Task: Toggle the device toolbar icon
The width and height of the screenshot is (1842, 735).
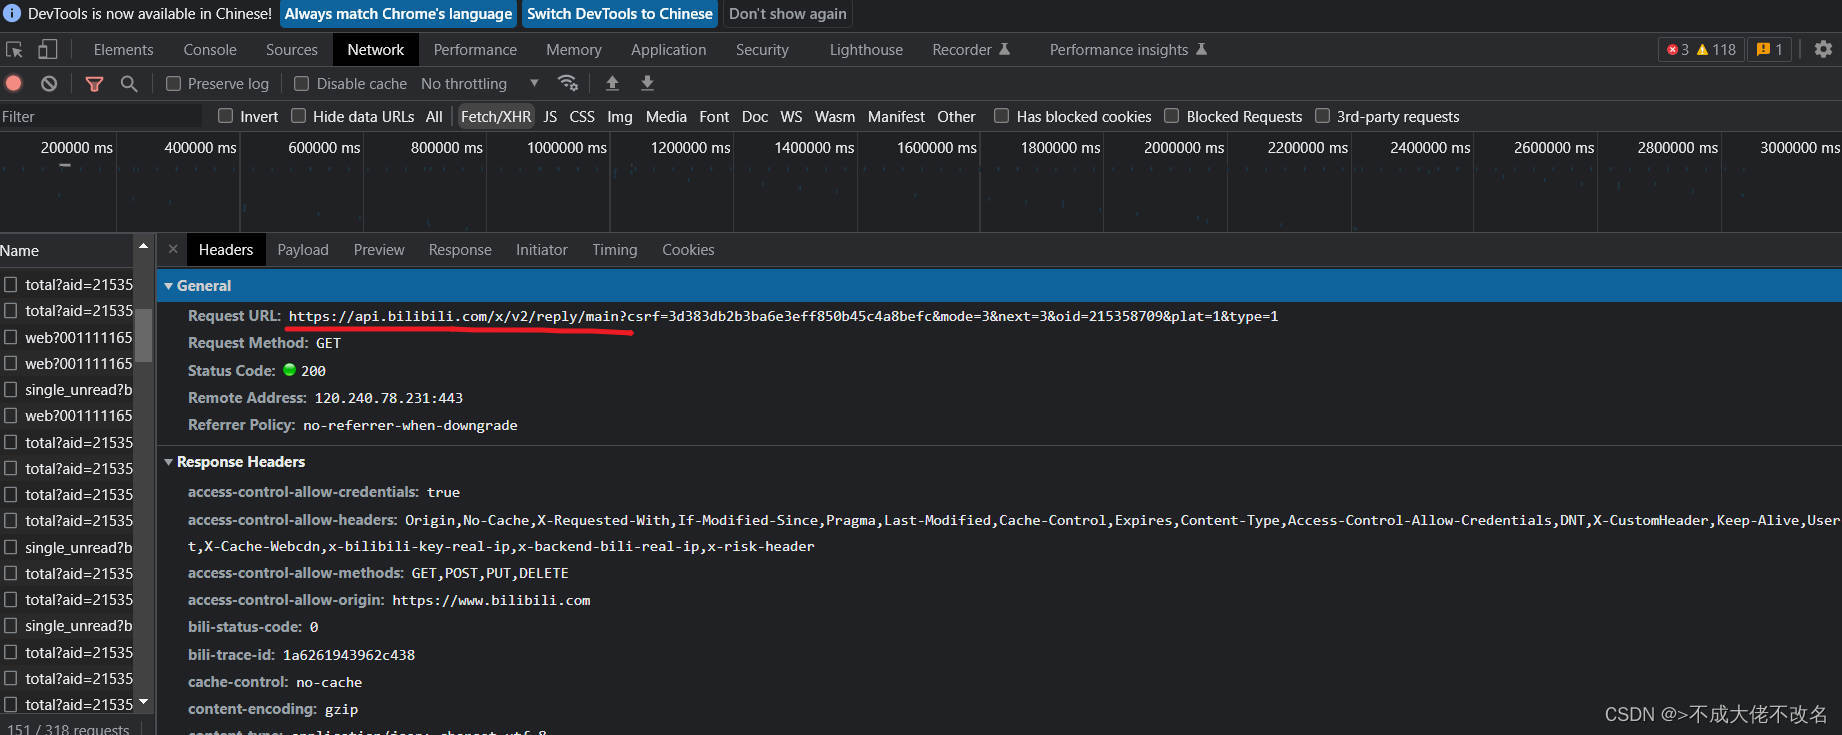Action: (48, 49)
